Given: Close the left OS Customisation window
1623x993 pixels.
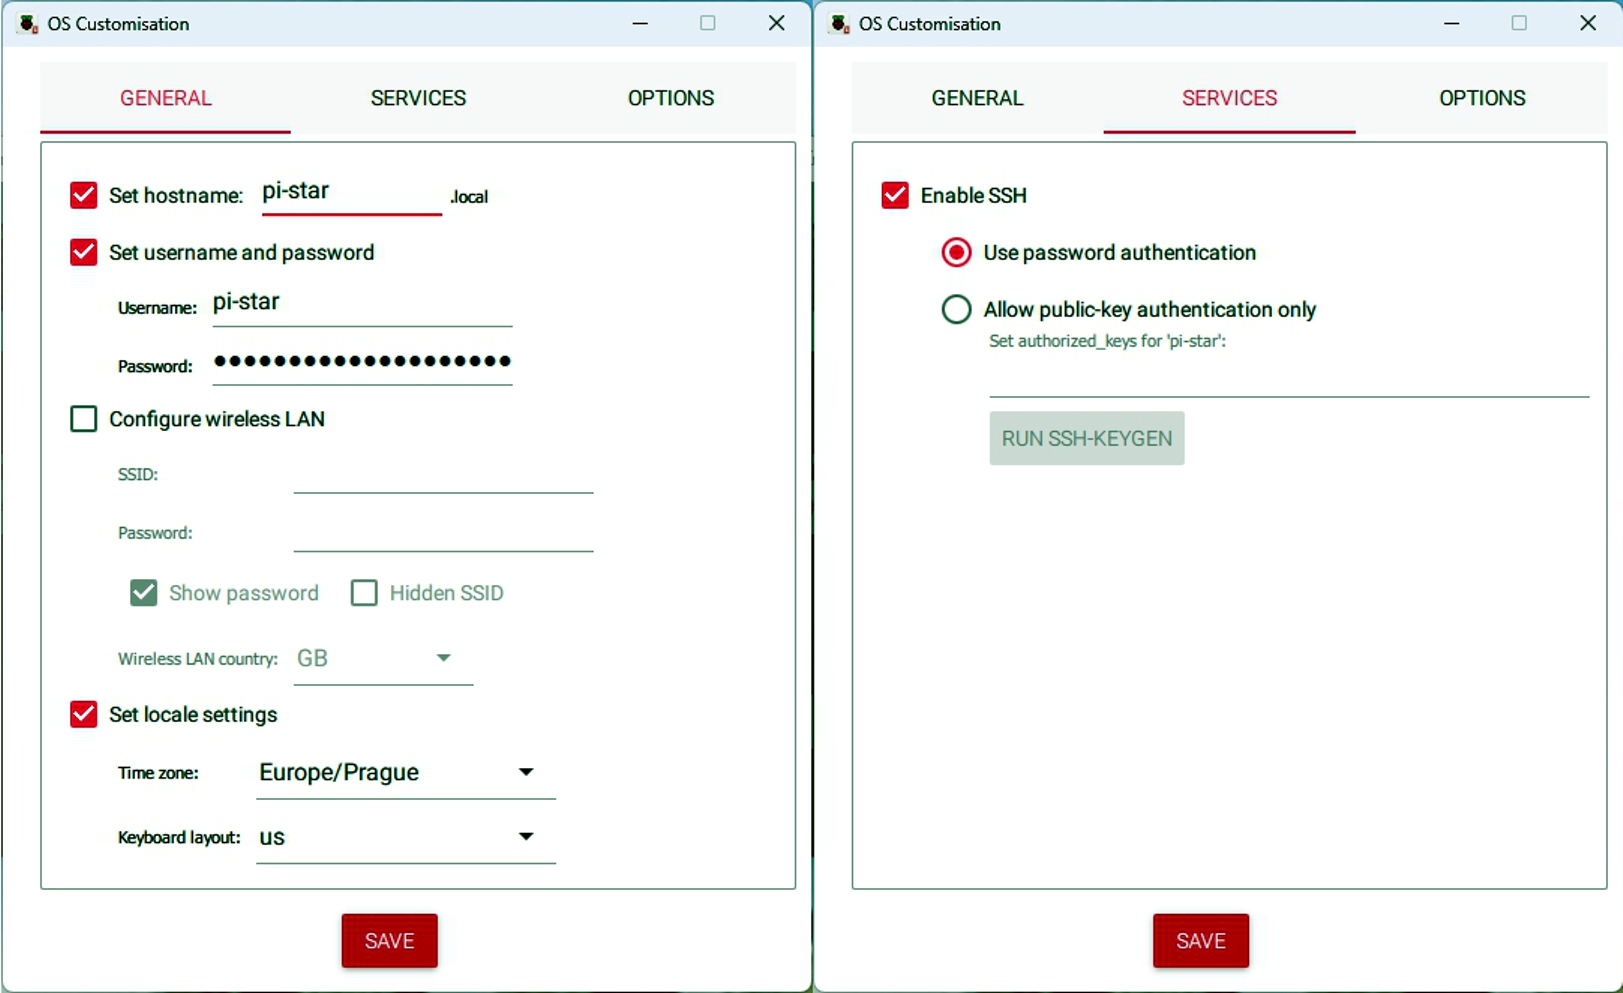Looking at the screenshot, I should [776, 23].
